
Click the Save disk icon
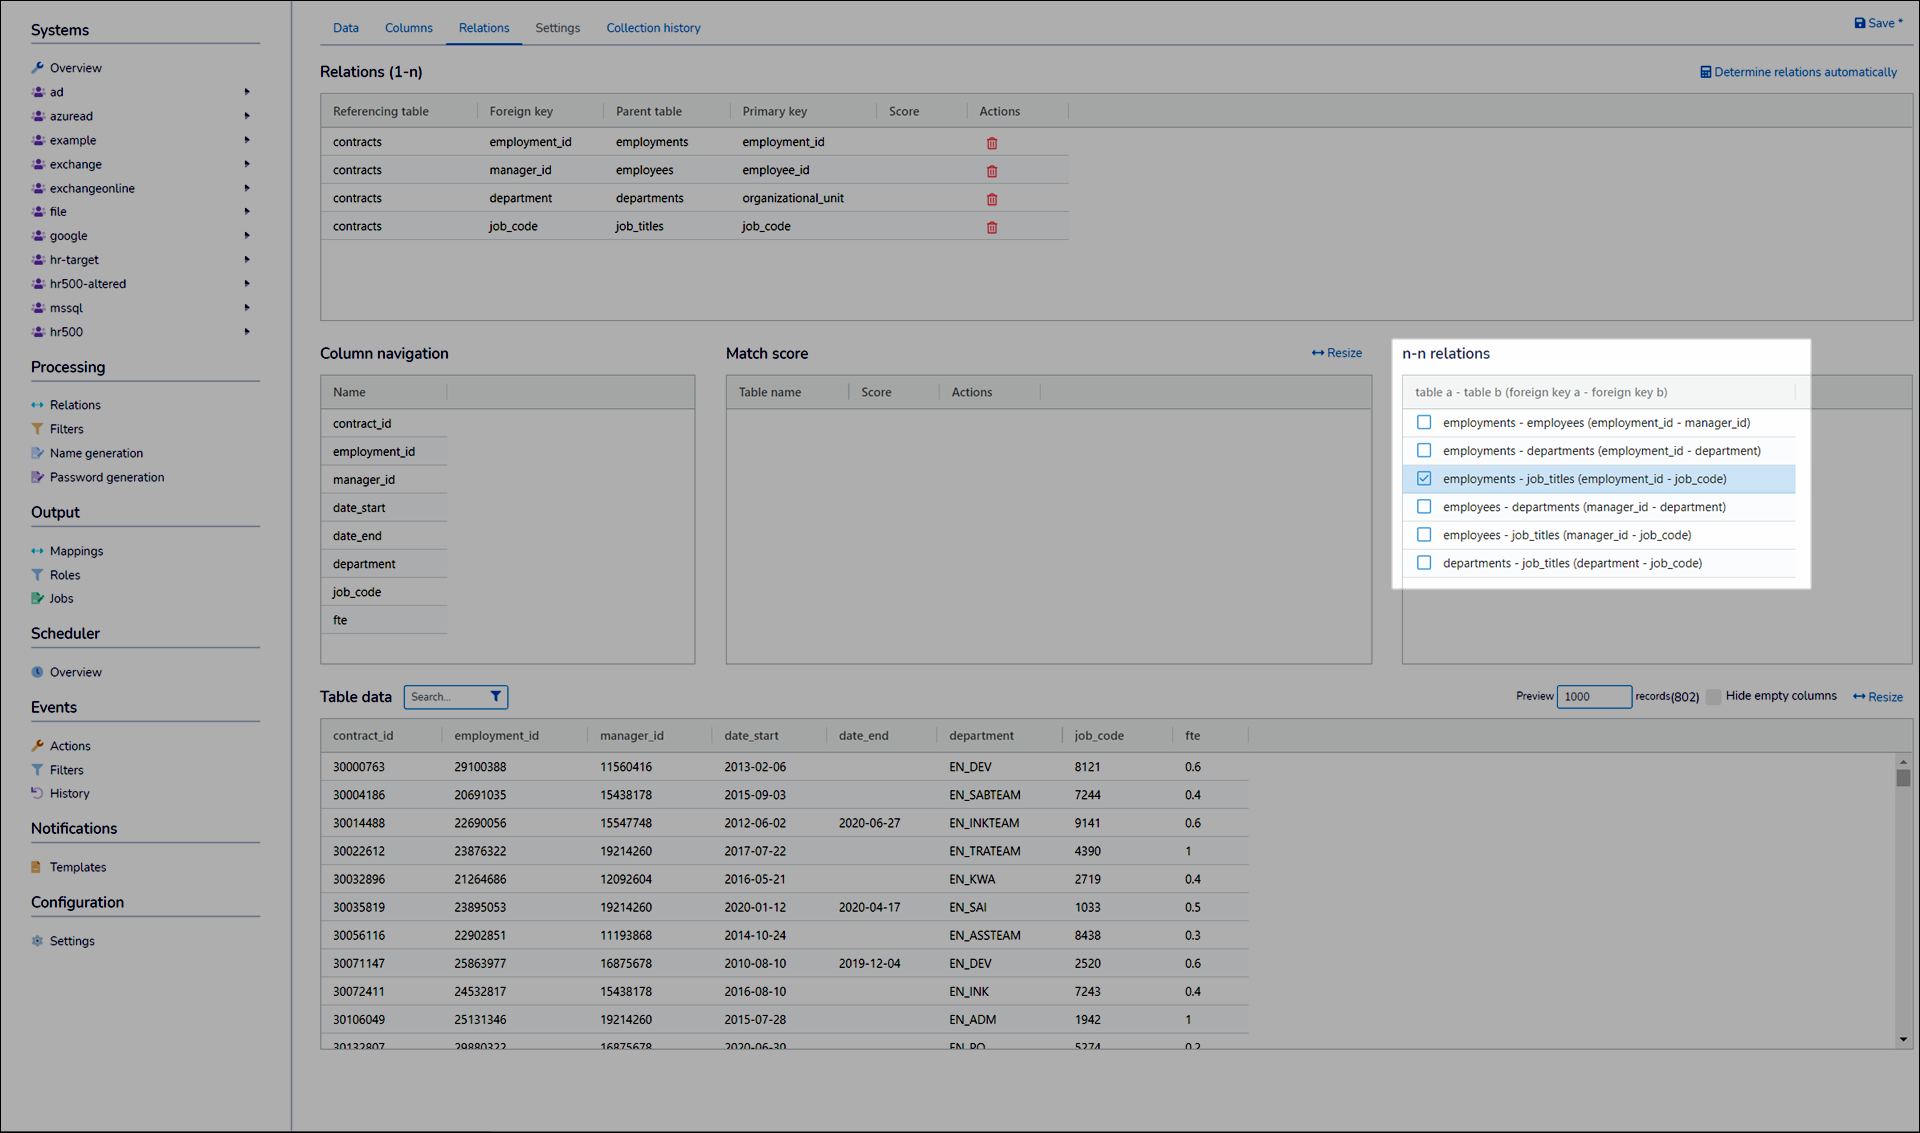pyautogui.click(x=1860, y=23)
